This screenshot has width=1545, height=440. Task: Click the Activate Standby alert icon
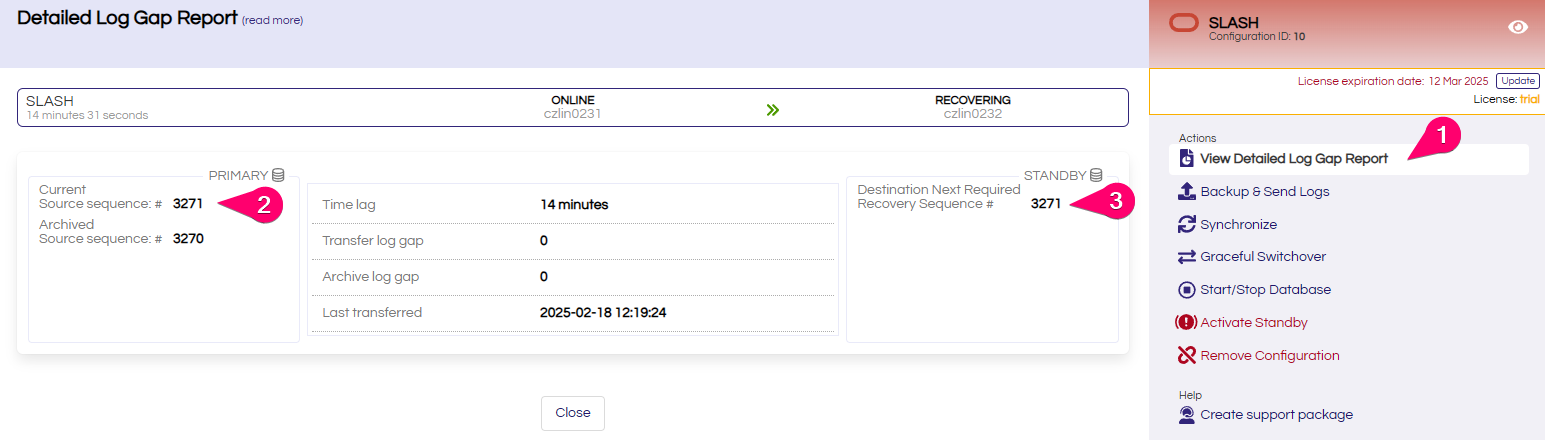1186,323
